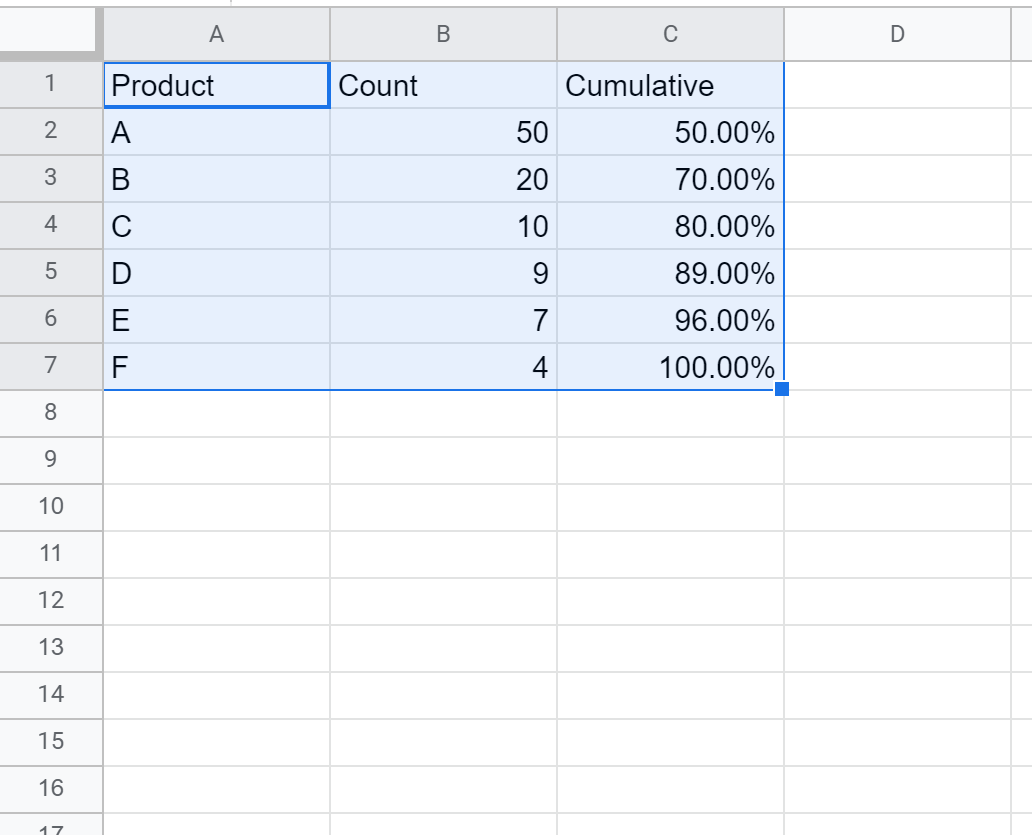Screen dimensions: 1032x835
Task: Select the cell with value 7
Action: click(443, 320)
